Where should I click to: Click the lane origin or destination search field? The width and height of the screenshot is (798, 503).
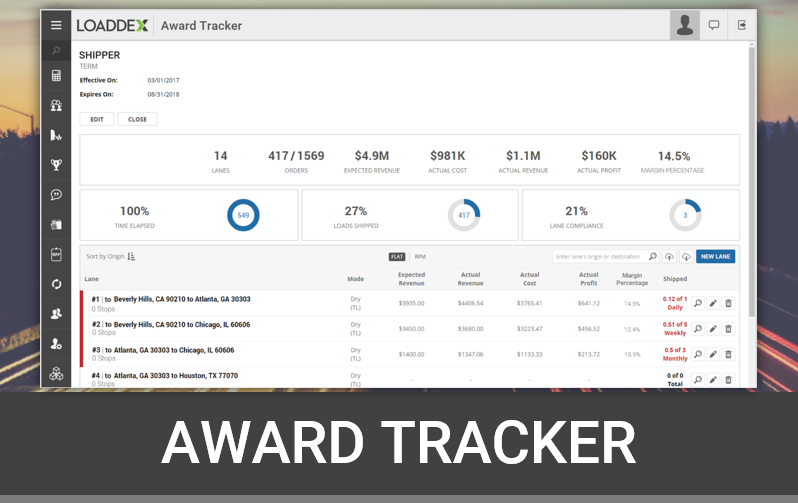[600, 256]
